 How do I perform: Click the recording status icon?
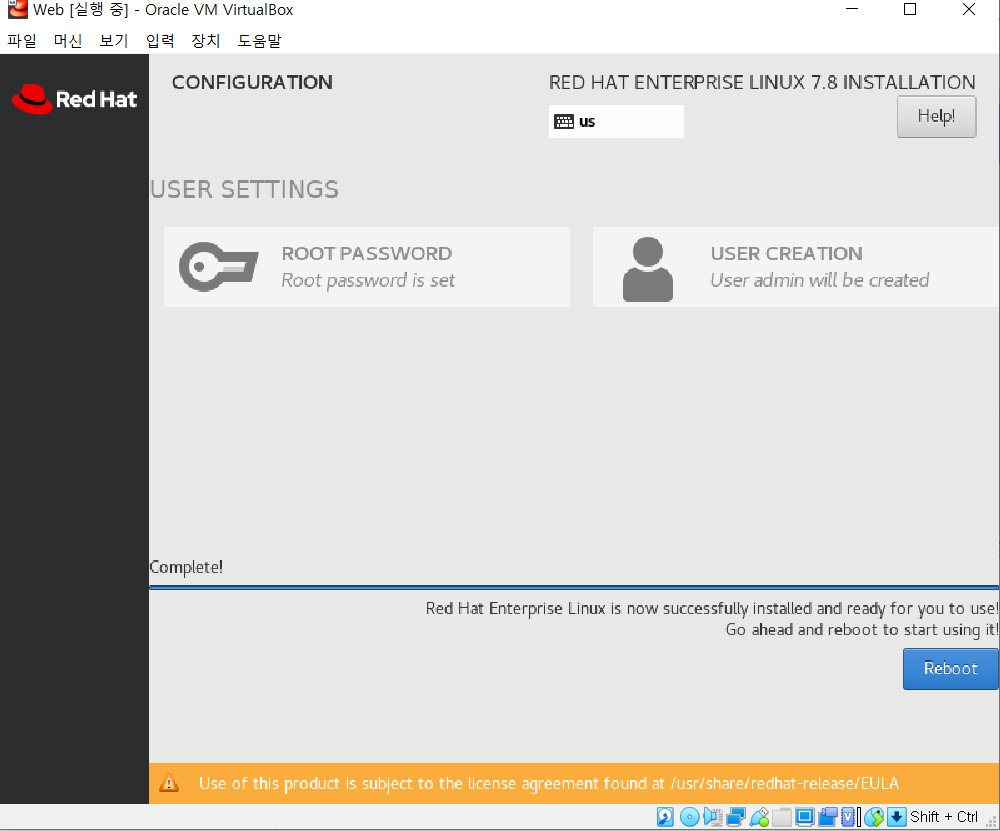[x=828, y=817]
